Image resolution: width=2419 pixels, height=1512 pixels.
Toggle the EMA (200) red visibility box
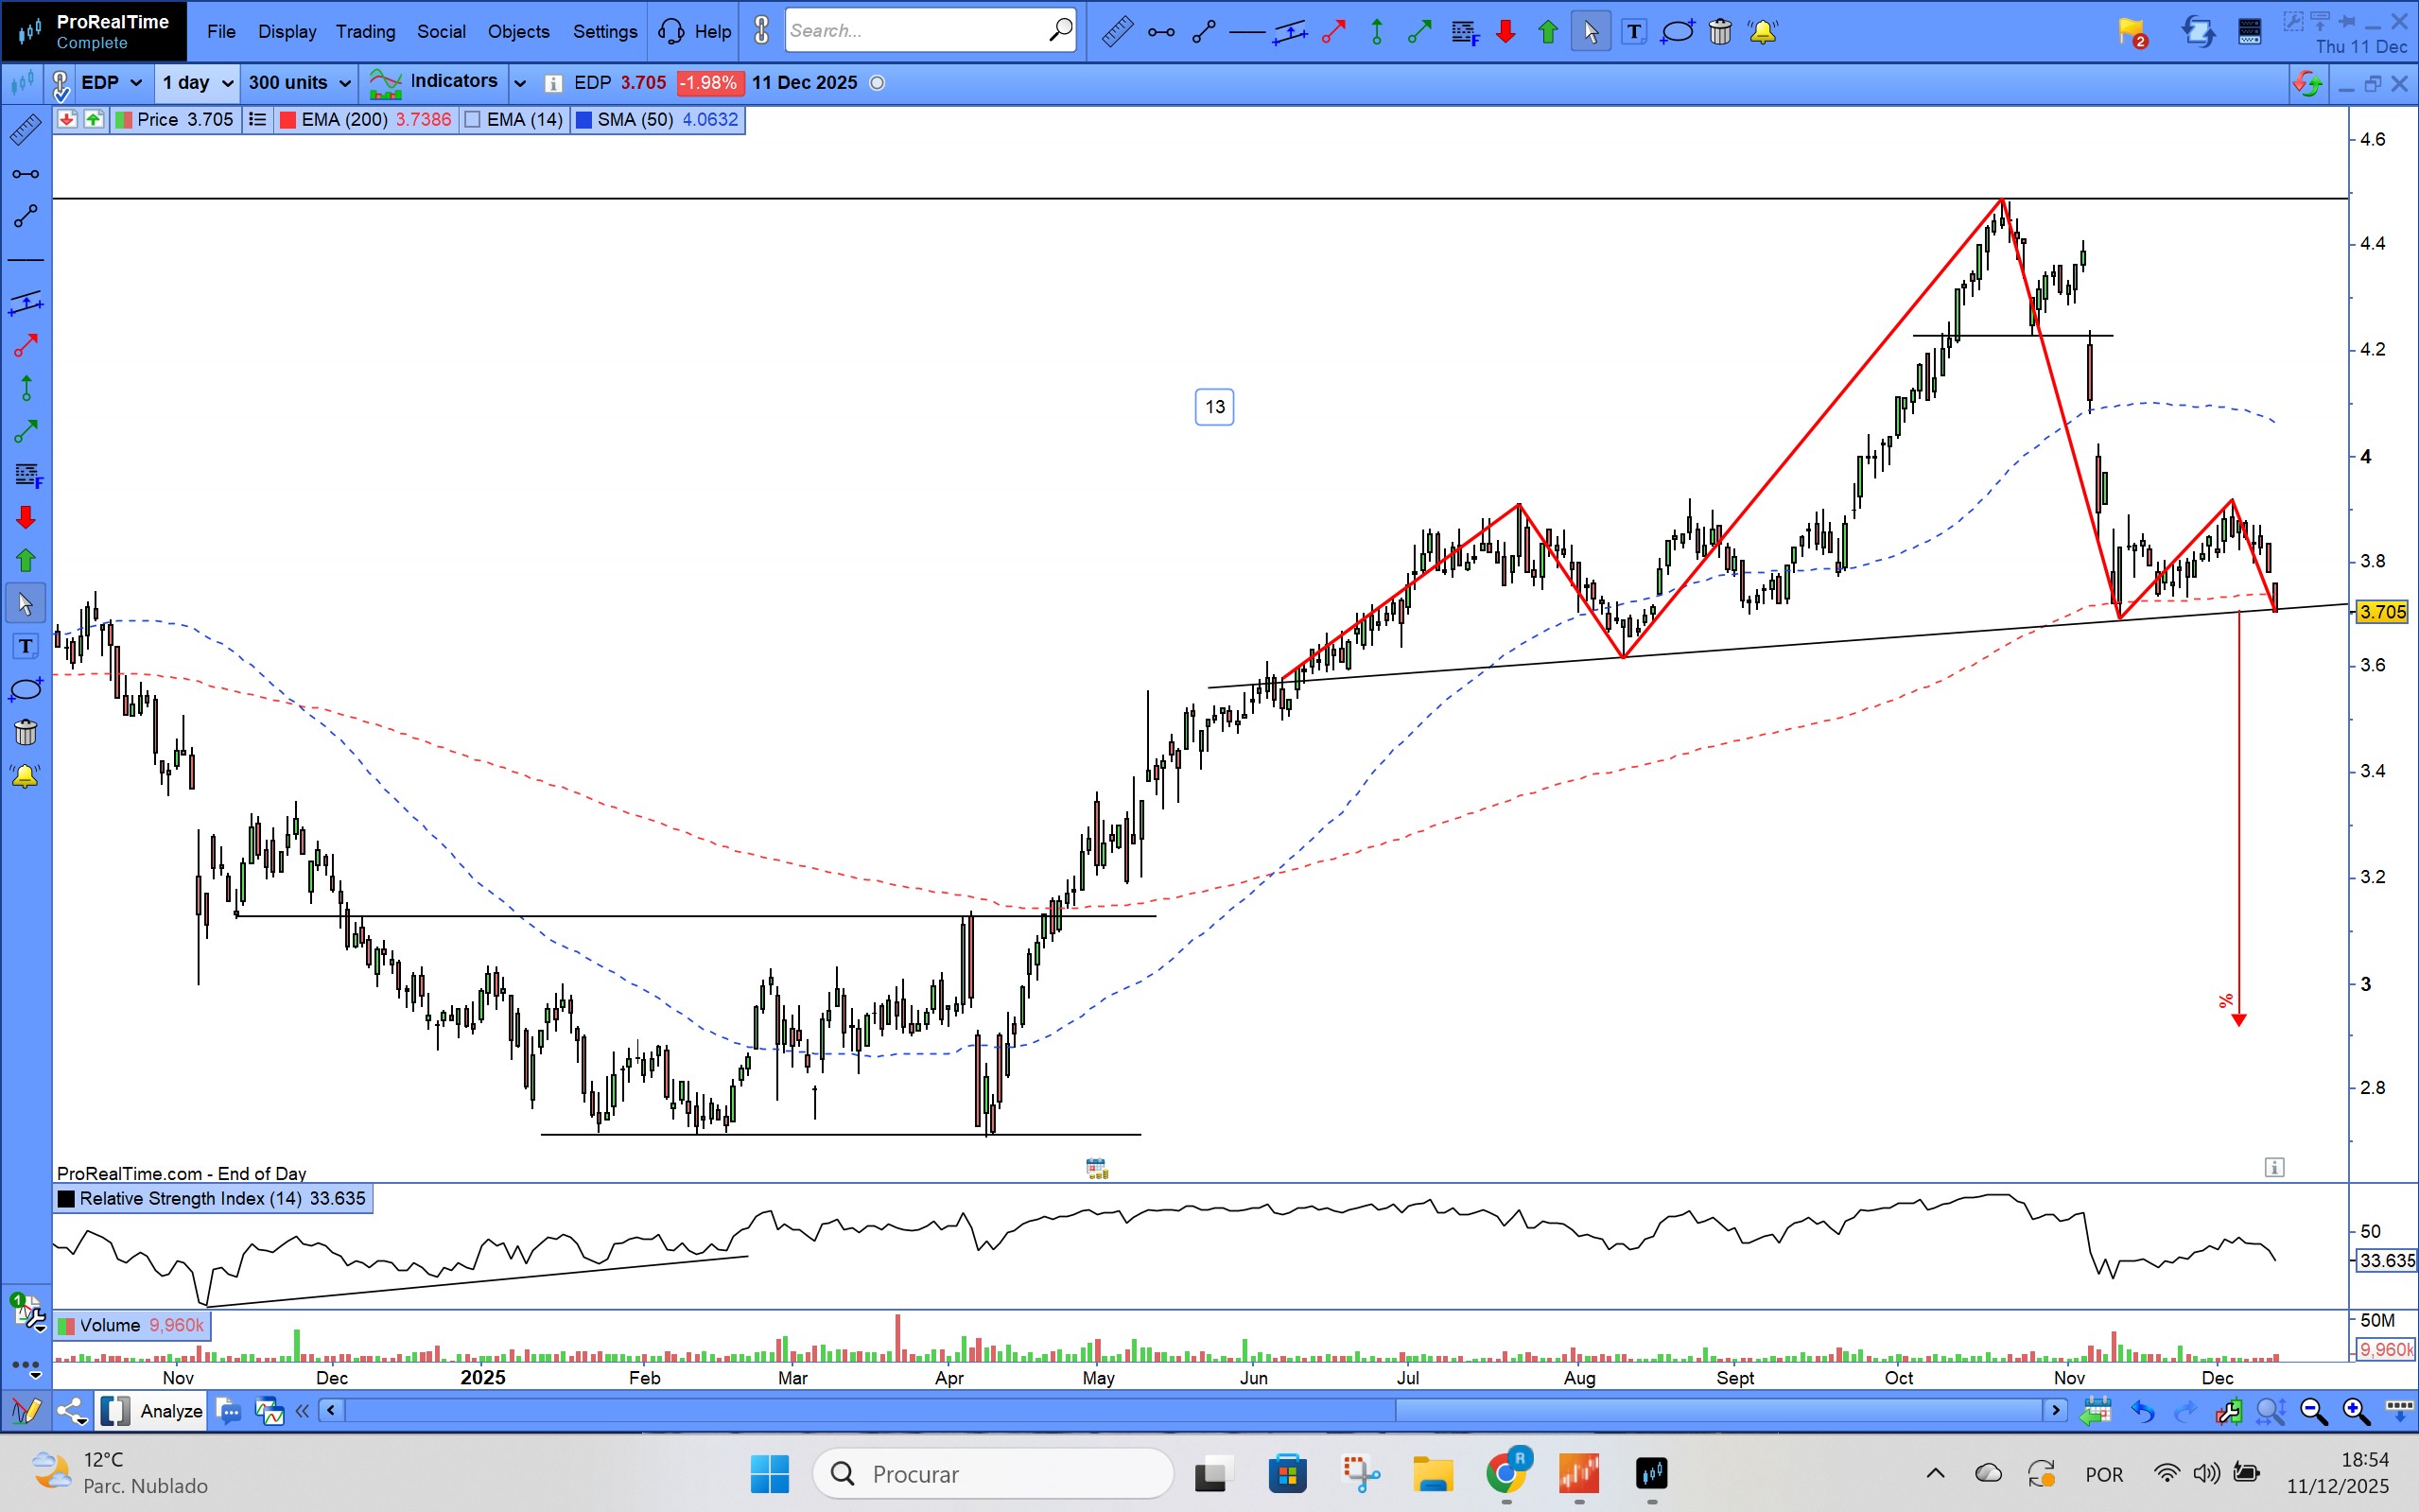coord(288,120)
